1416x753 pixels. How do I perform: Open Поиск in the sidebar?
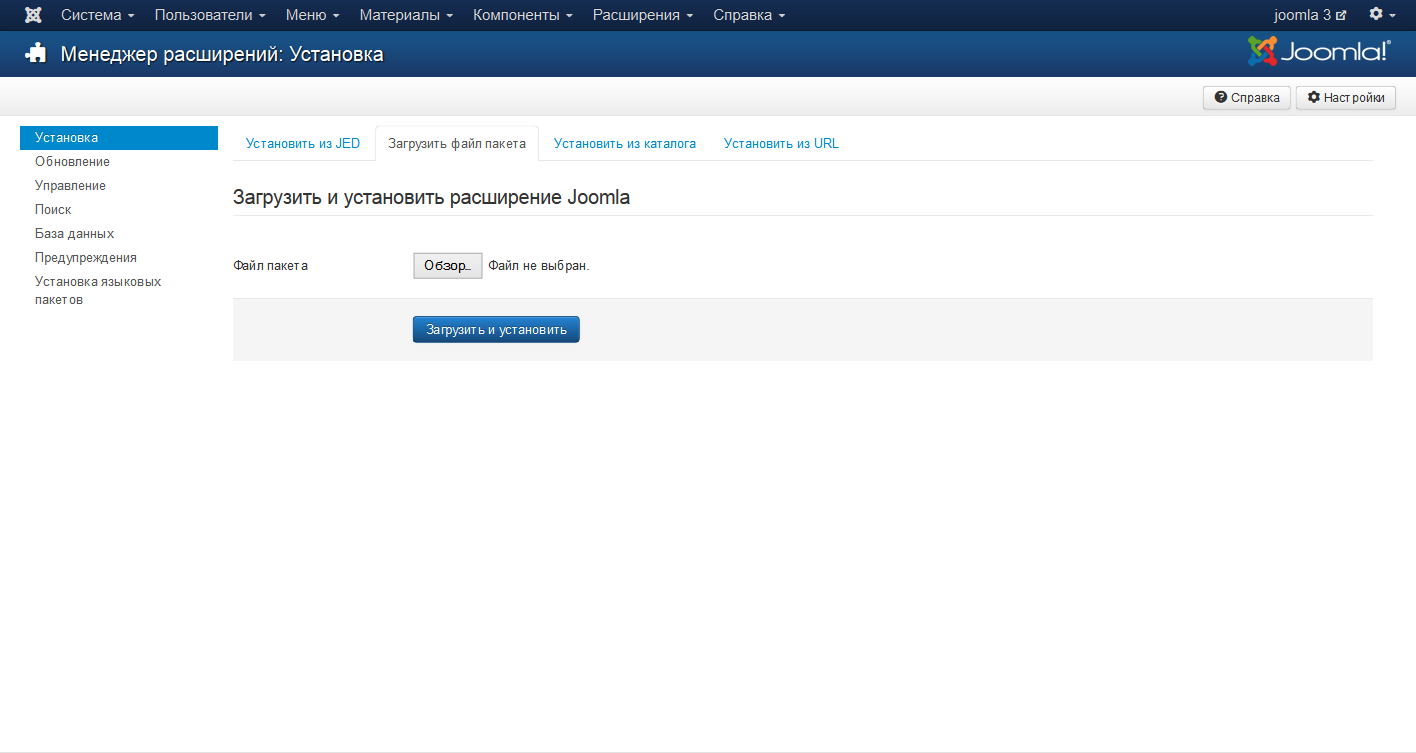point(53,210)
